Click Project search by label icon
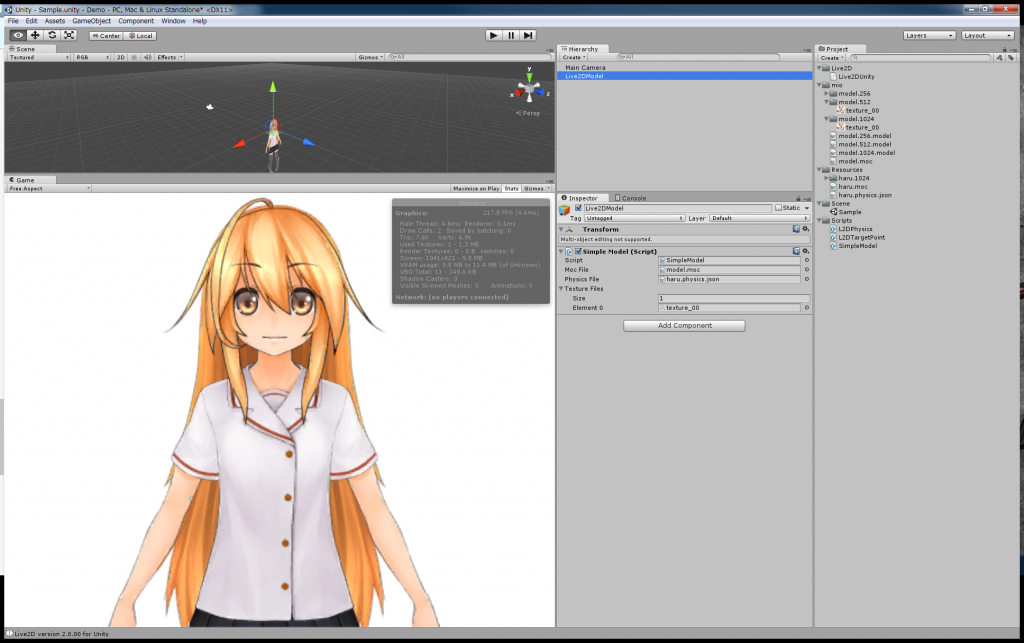 1010,57
